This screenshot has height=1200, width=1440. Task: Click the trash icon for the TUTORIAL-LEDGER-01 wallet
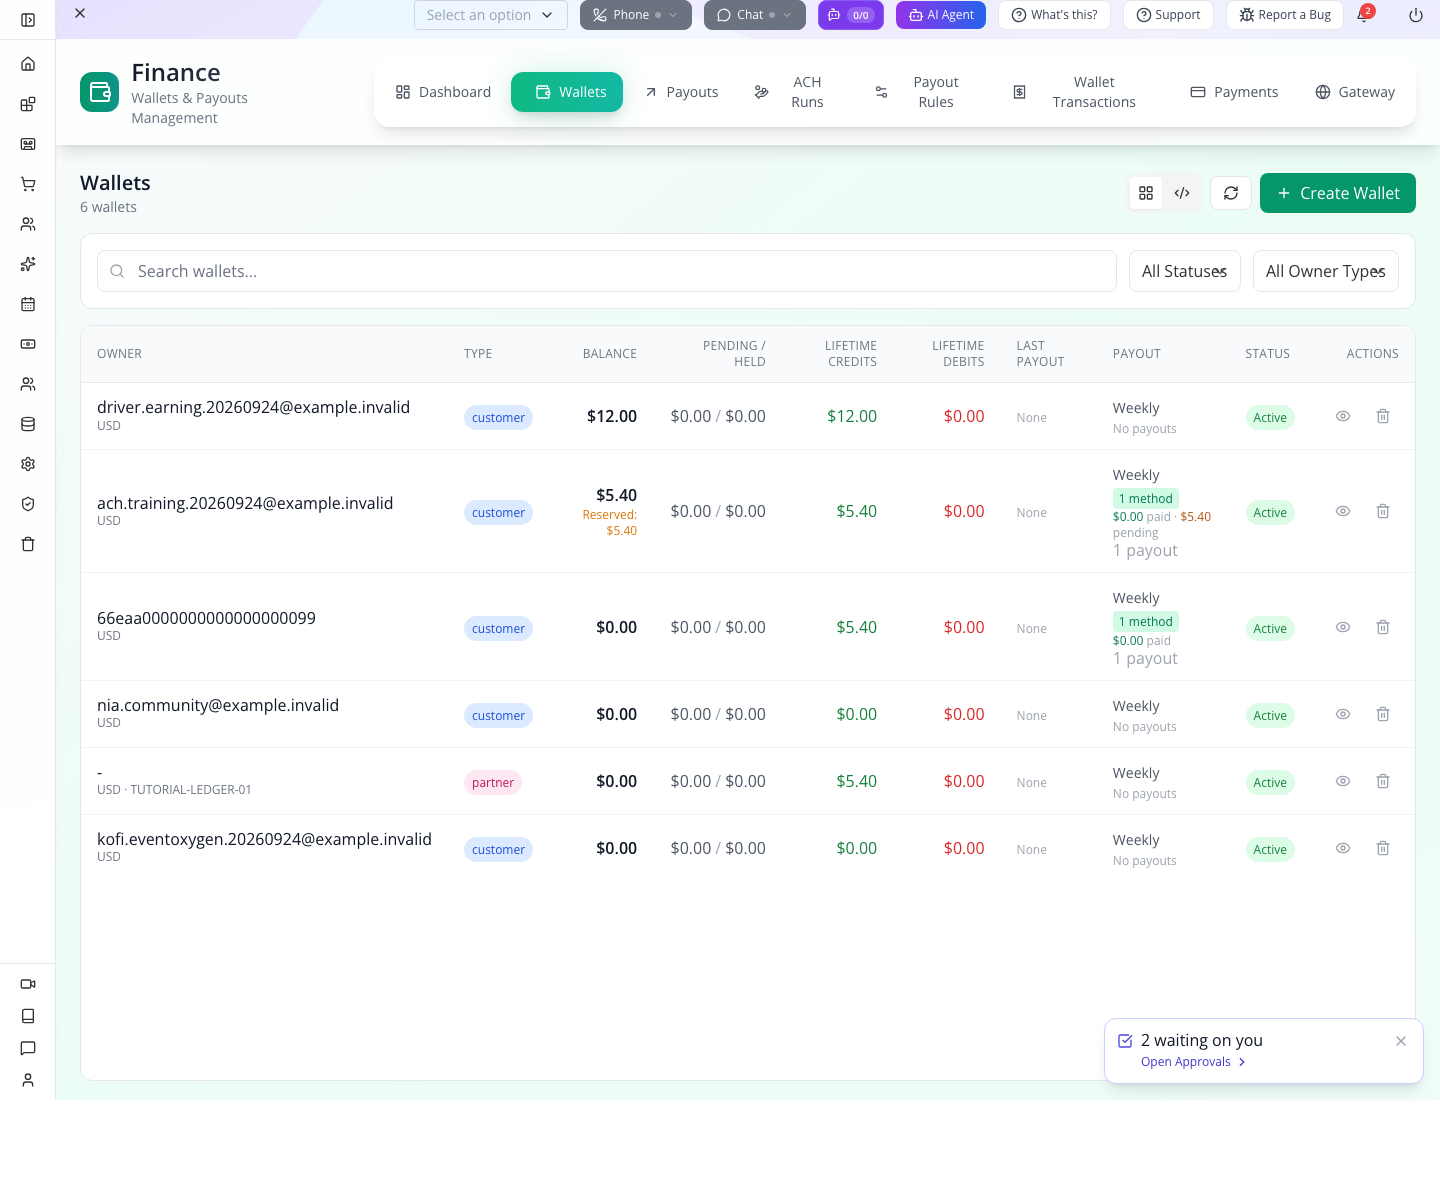click(1383, 781)
